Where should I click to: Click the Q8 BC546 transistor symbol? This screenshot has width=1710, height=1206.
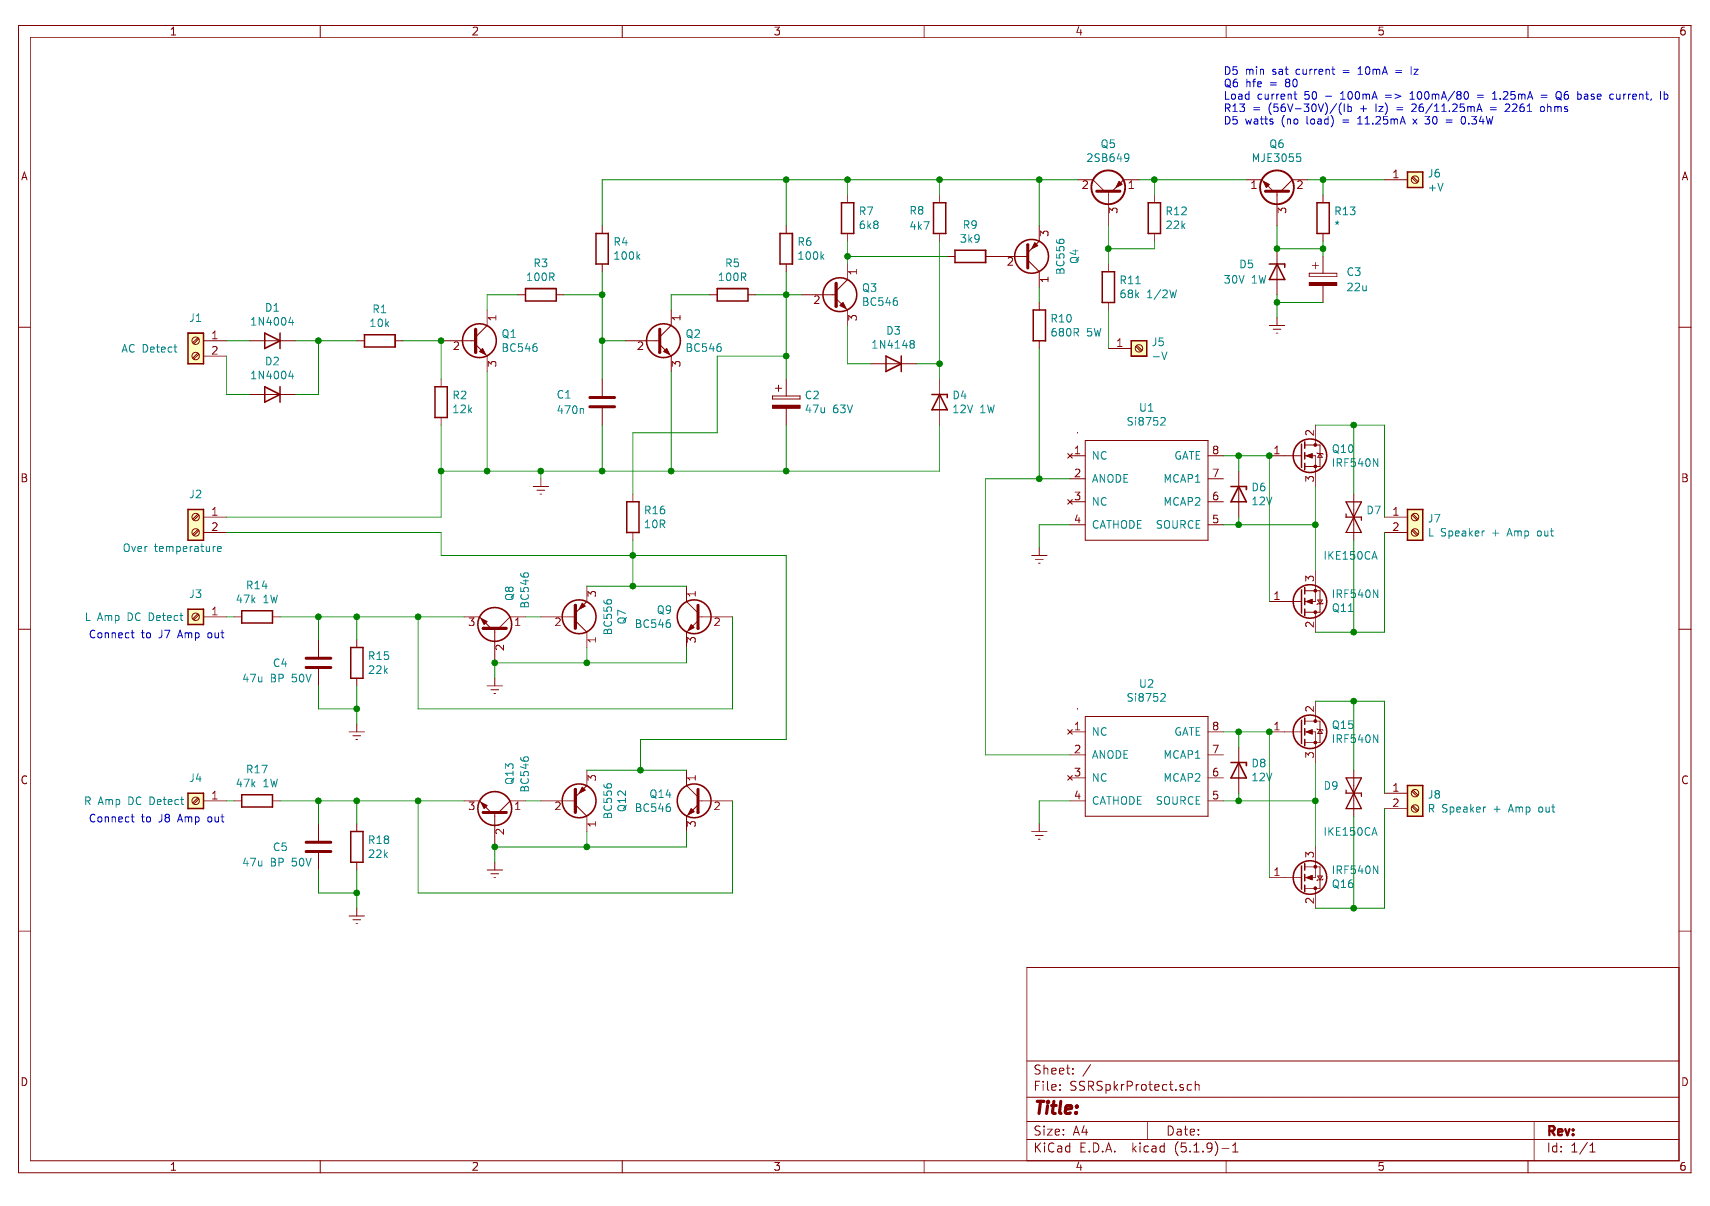click(x=495, y=624)
